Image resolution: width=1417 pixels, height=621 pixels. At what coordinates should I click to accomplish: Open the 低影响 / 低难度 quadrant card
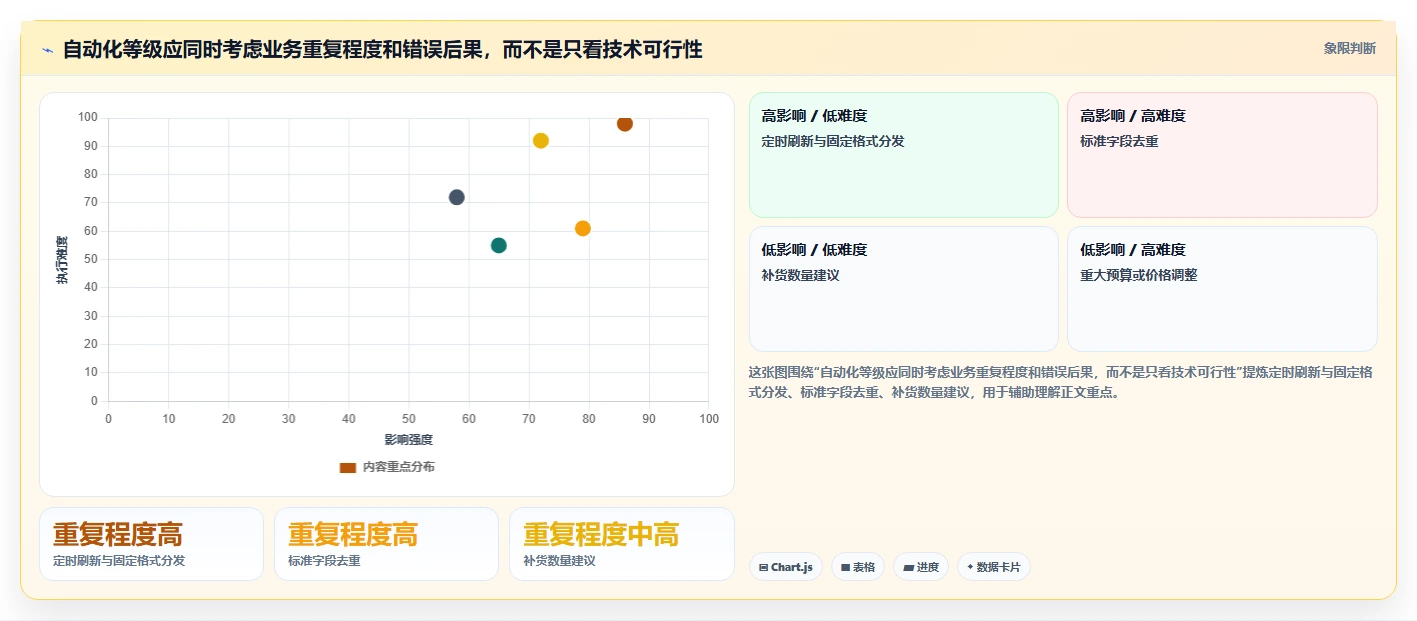tap(904, 289)
